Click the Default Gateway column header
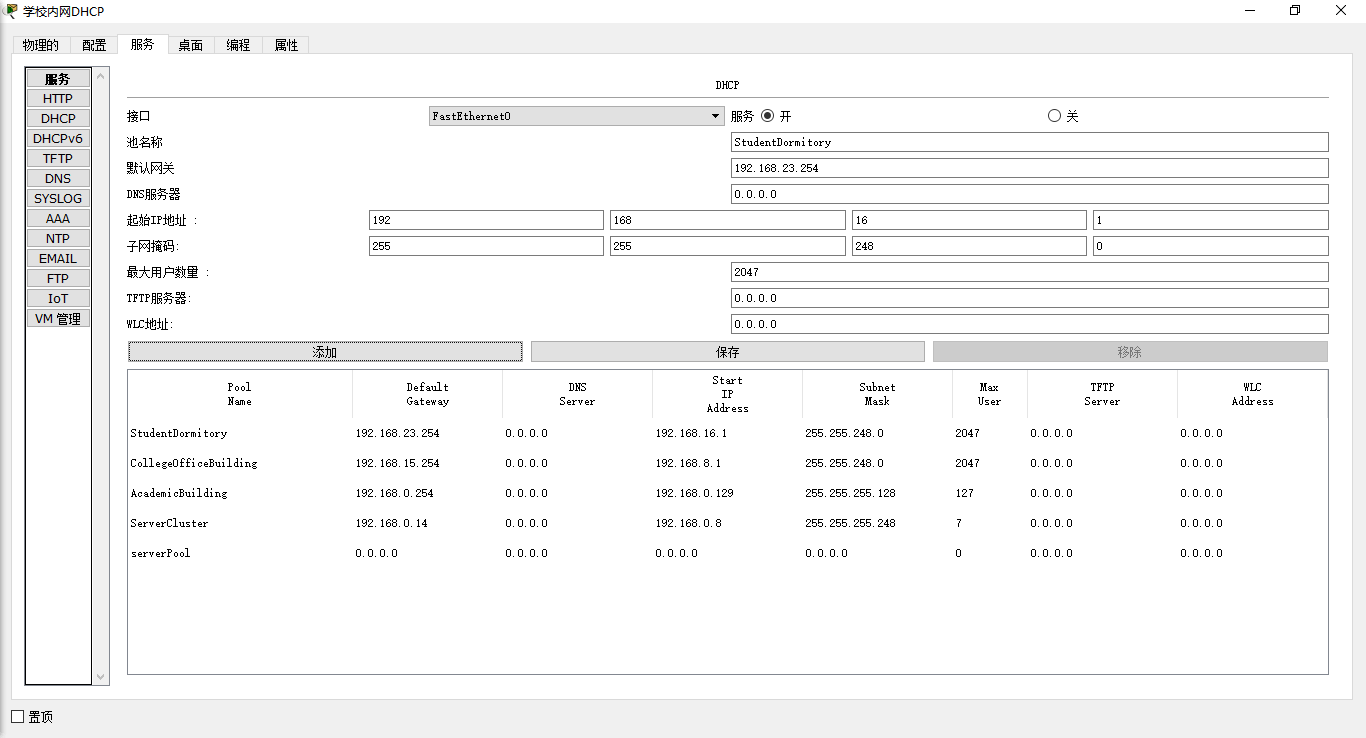This screenshot has width=1366, height=738. (428, 394)
